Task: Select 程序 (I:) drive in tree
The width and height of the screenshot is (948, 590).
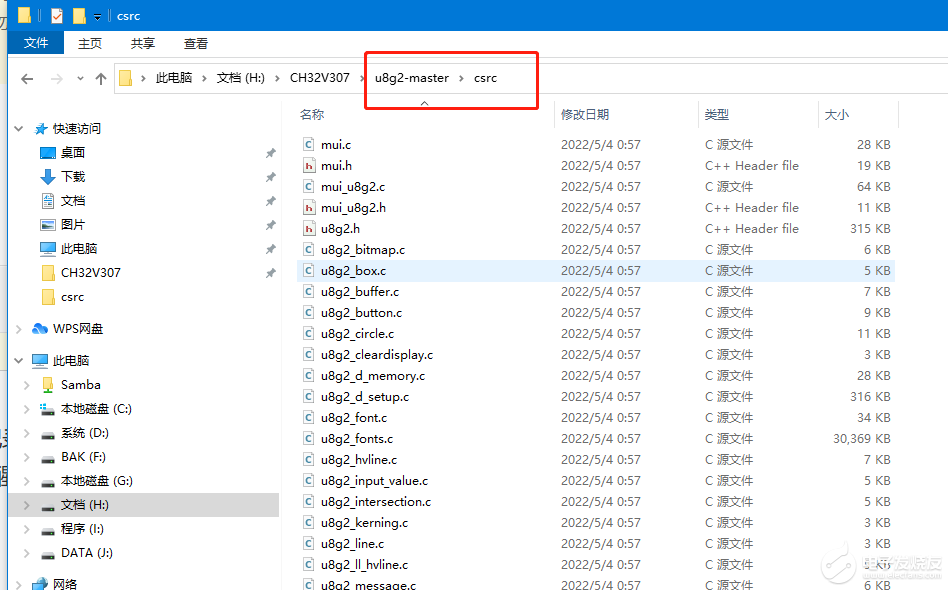Action: tap(82, 529)
